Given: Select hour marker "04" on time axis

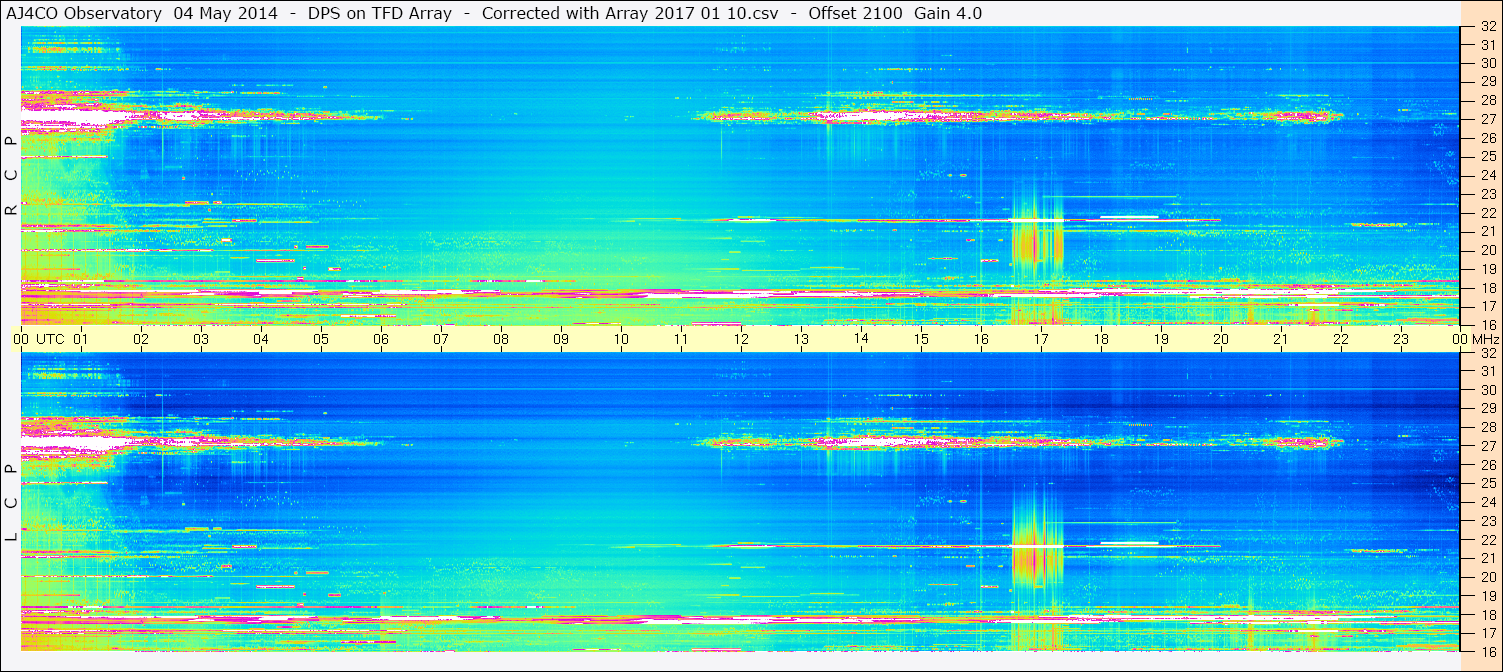Looking at the screenshot, I should [261, 339].
